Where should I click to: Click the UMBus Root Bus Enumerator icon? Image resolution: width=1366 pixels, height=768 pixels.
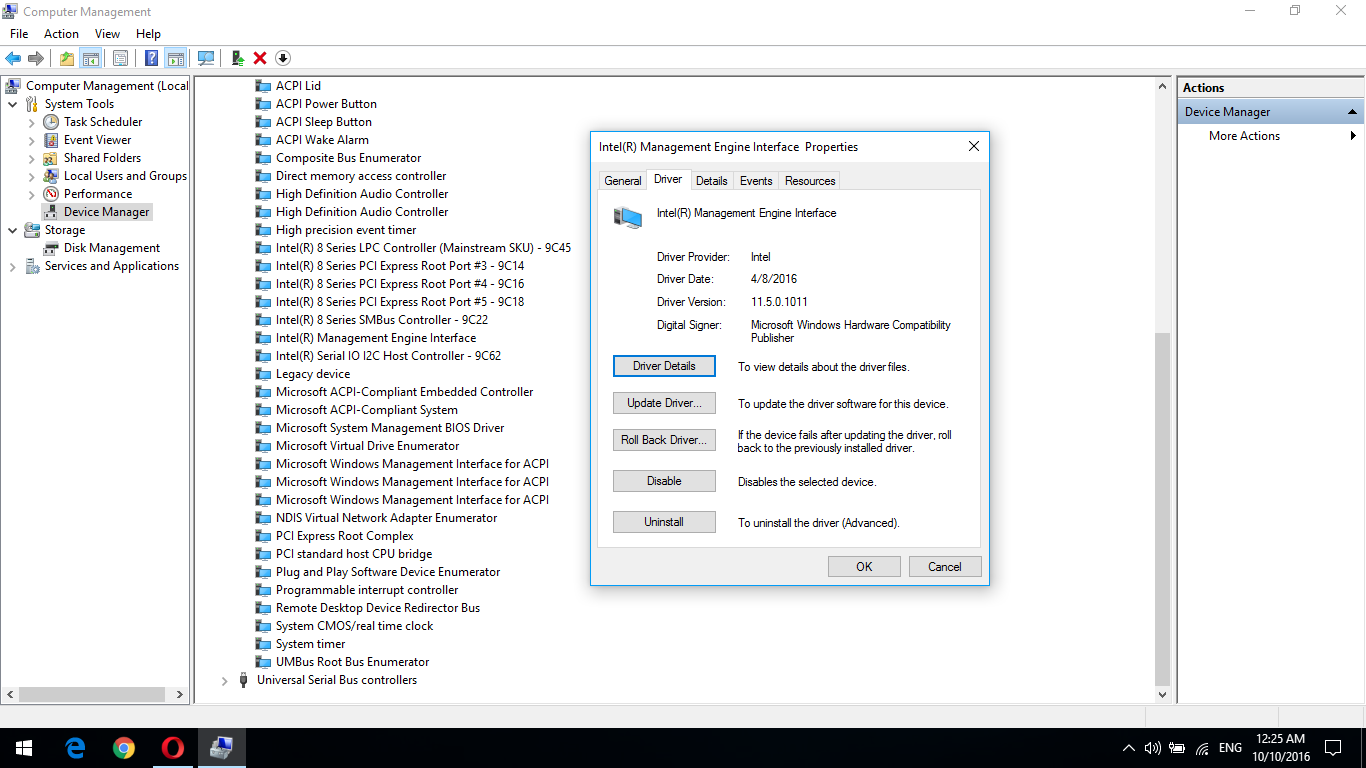tap(263, 662)
